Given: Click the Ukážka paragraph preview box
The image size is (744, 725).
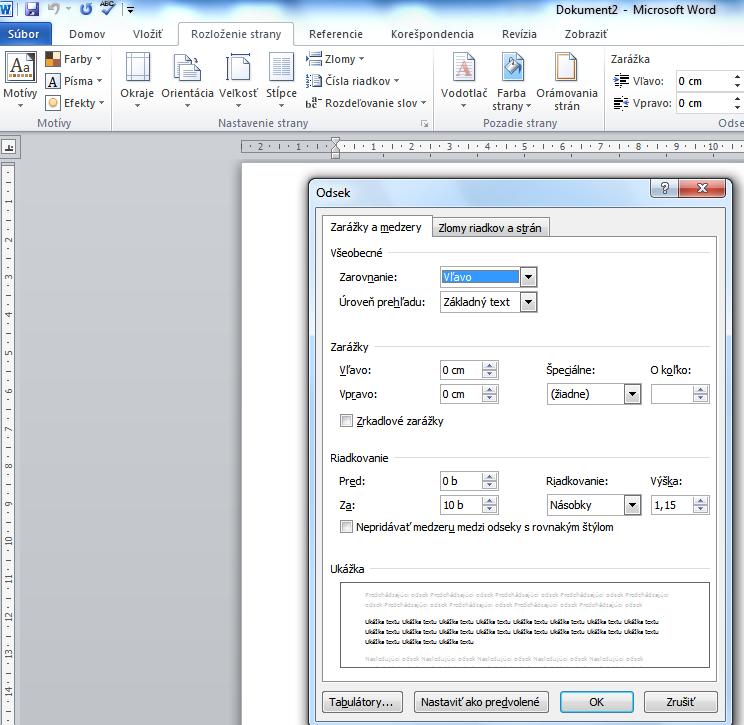Looking at the screenshot, I should (x=524, y=625).
